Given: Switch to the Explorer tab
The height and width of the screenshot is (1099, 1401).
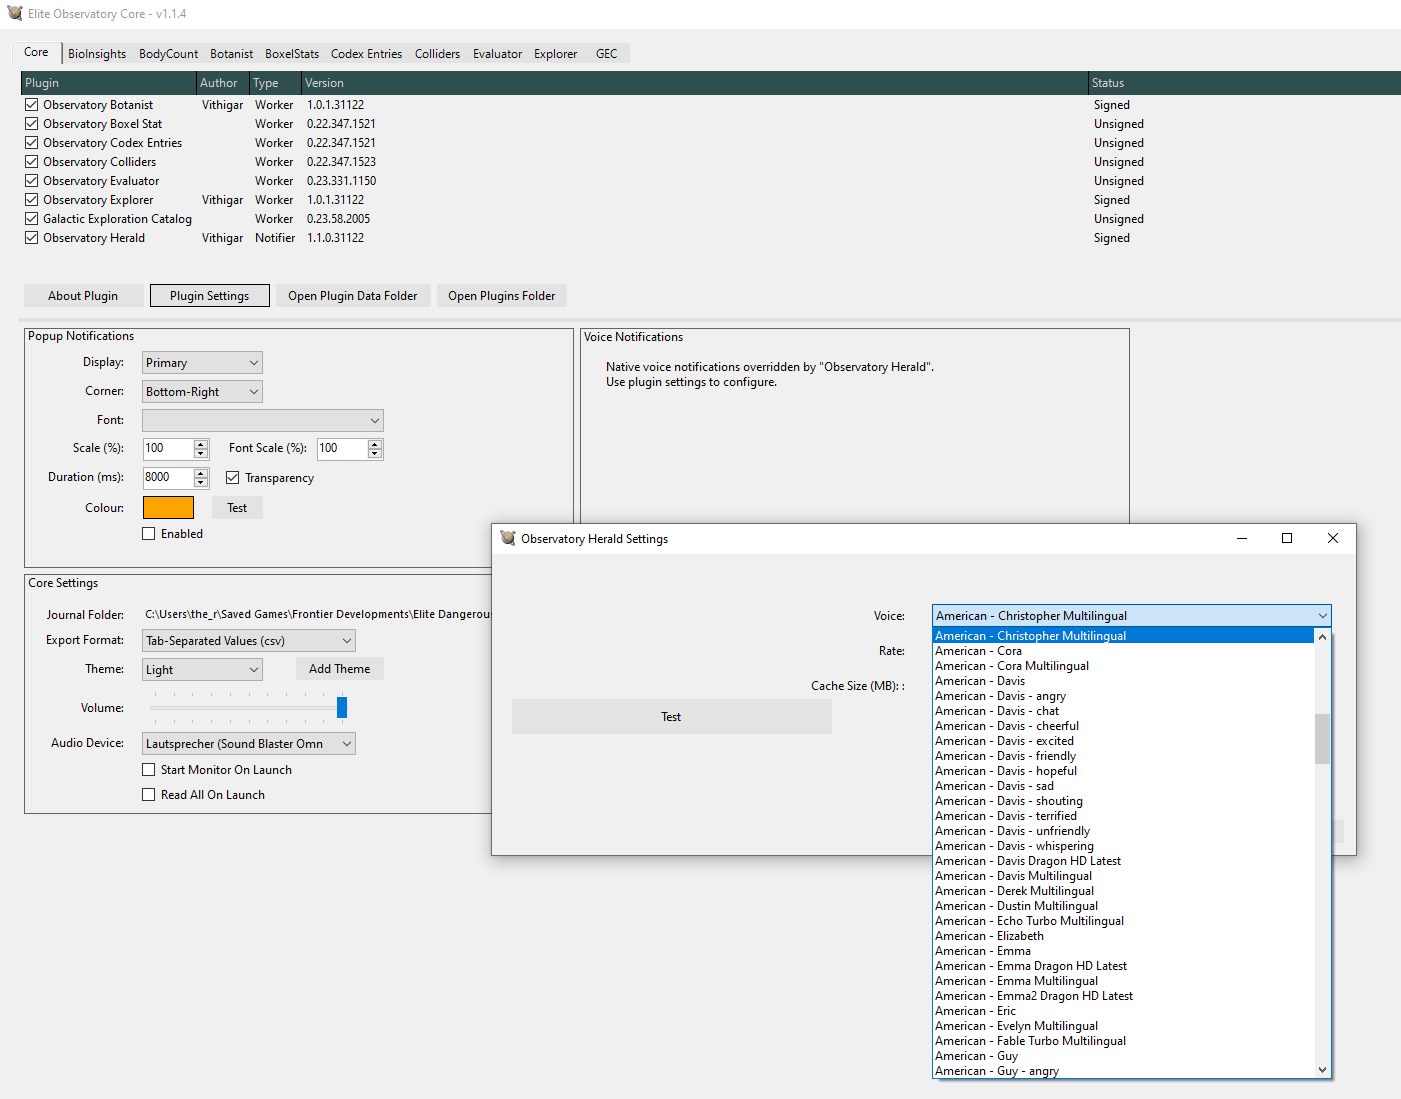Looking at the screenshot, I should pyautogui.click(x=555, y=54).
